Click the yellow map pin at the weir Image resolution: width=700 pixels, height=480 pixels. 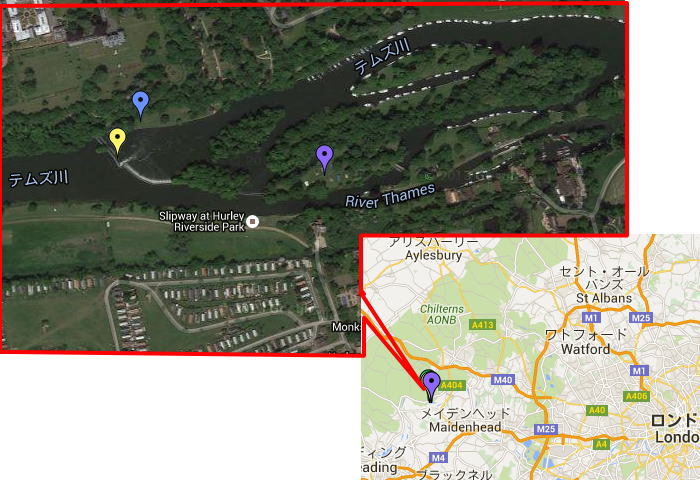(x=117, y=141)
